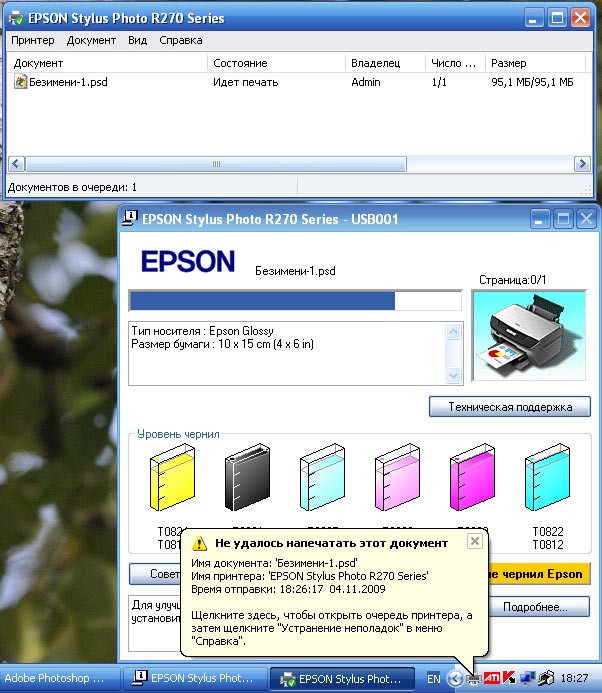This screenshot has height=693, width=602.
Task: Click the Admin owner cell
Action: (x=366, y=82)
